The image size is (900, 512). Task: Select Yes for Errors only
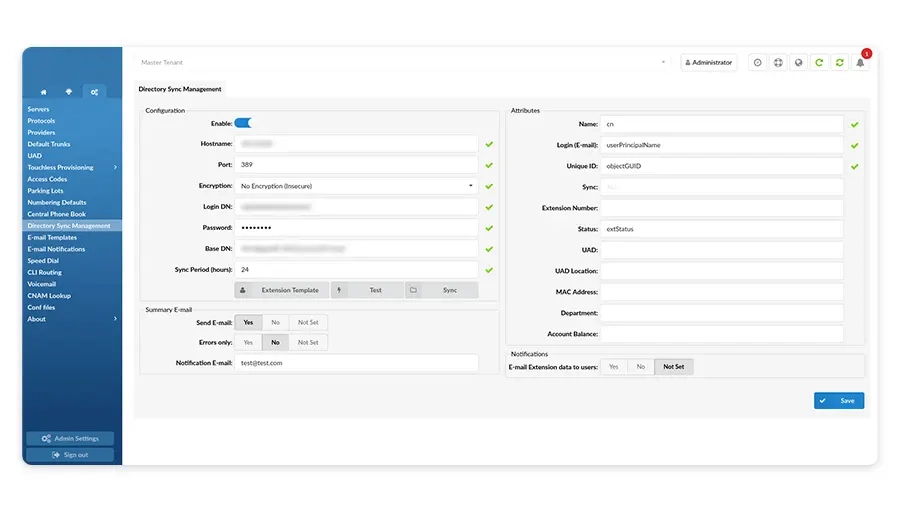tap(247, 342)
